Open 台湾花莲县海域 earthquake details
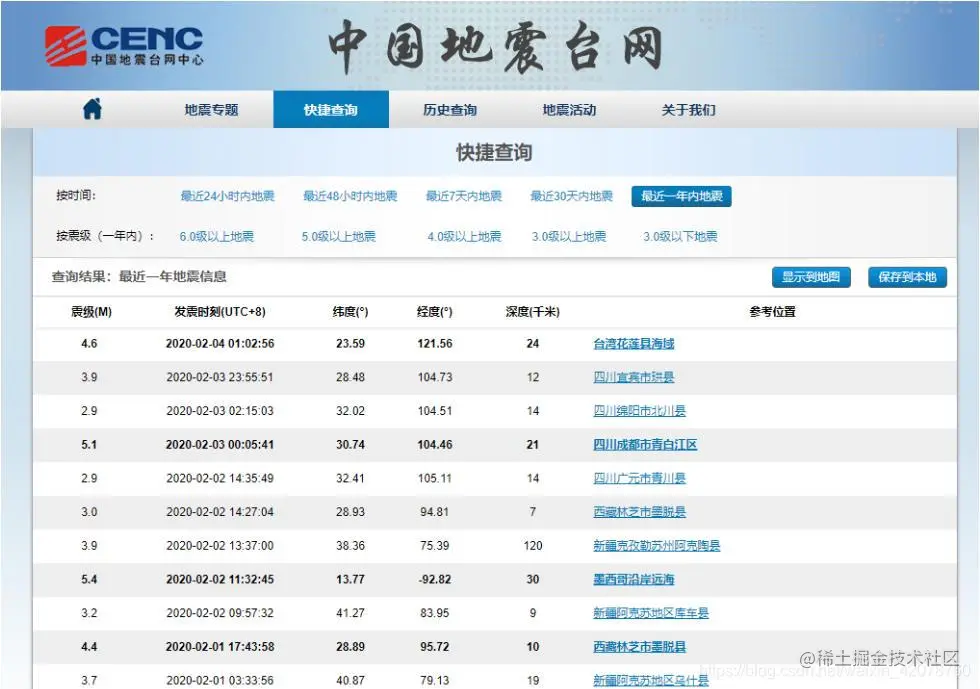The image size is (980, 689). pyautogui.click(x=634, y=344)
